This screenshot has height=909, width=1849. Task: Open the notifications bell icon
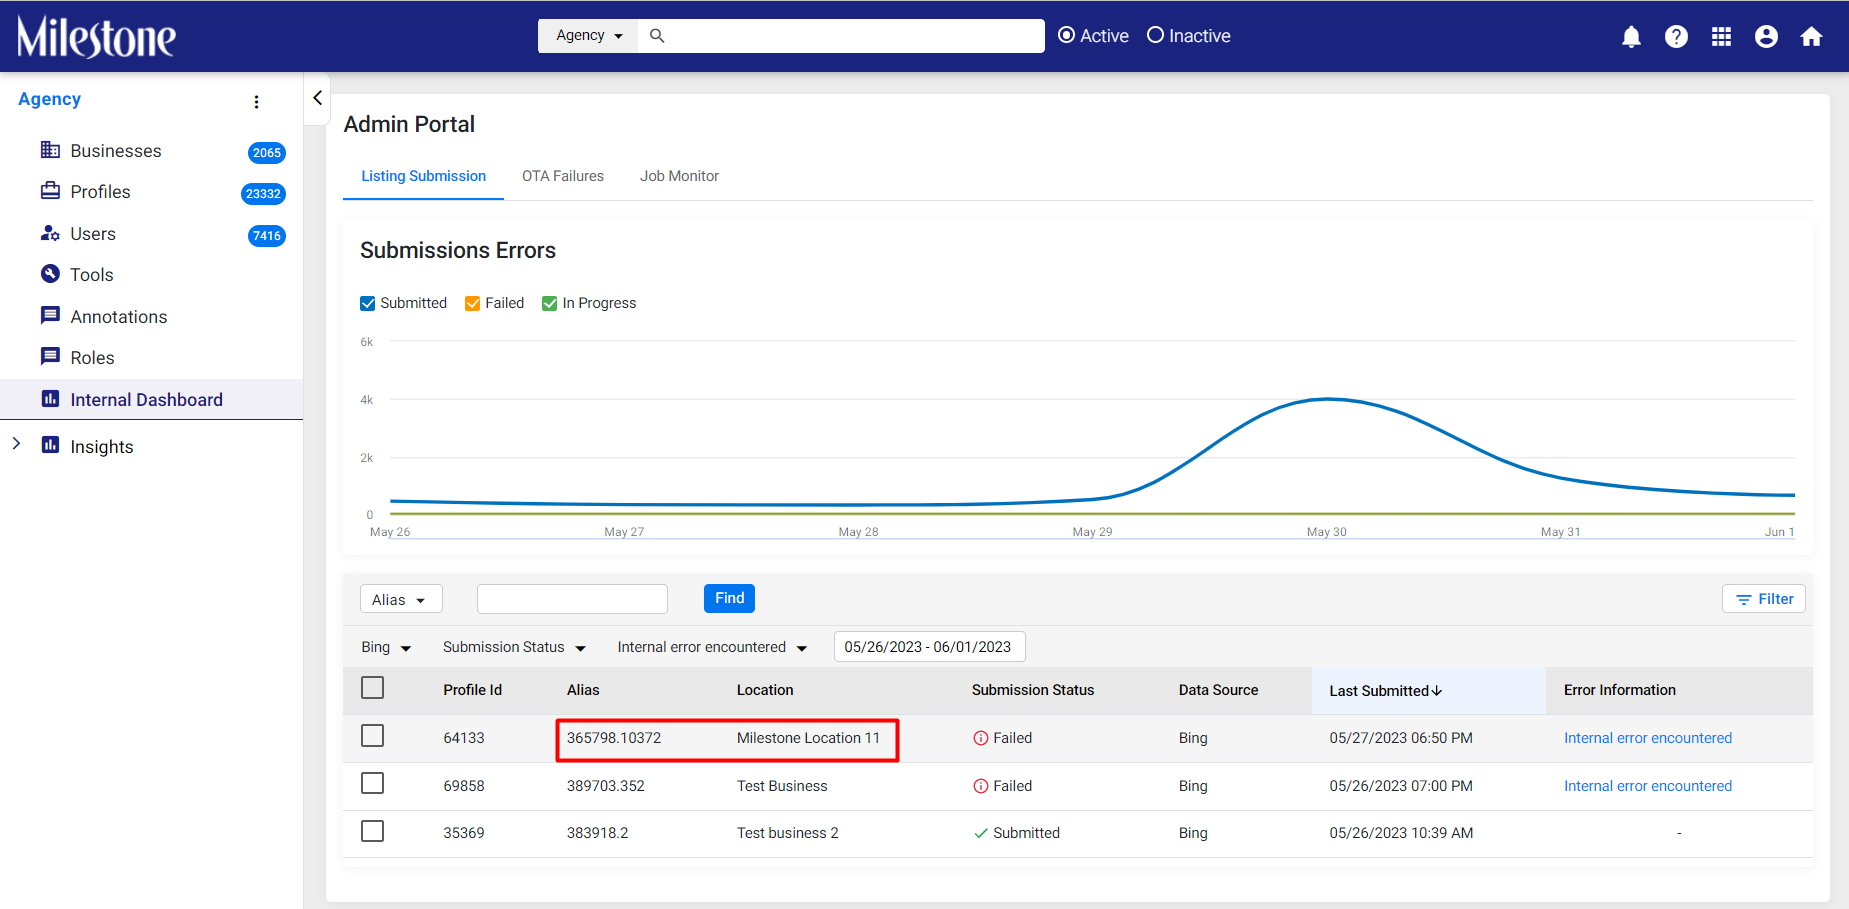tap(1631, 37)
